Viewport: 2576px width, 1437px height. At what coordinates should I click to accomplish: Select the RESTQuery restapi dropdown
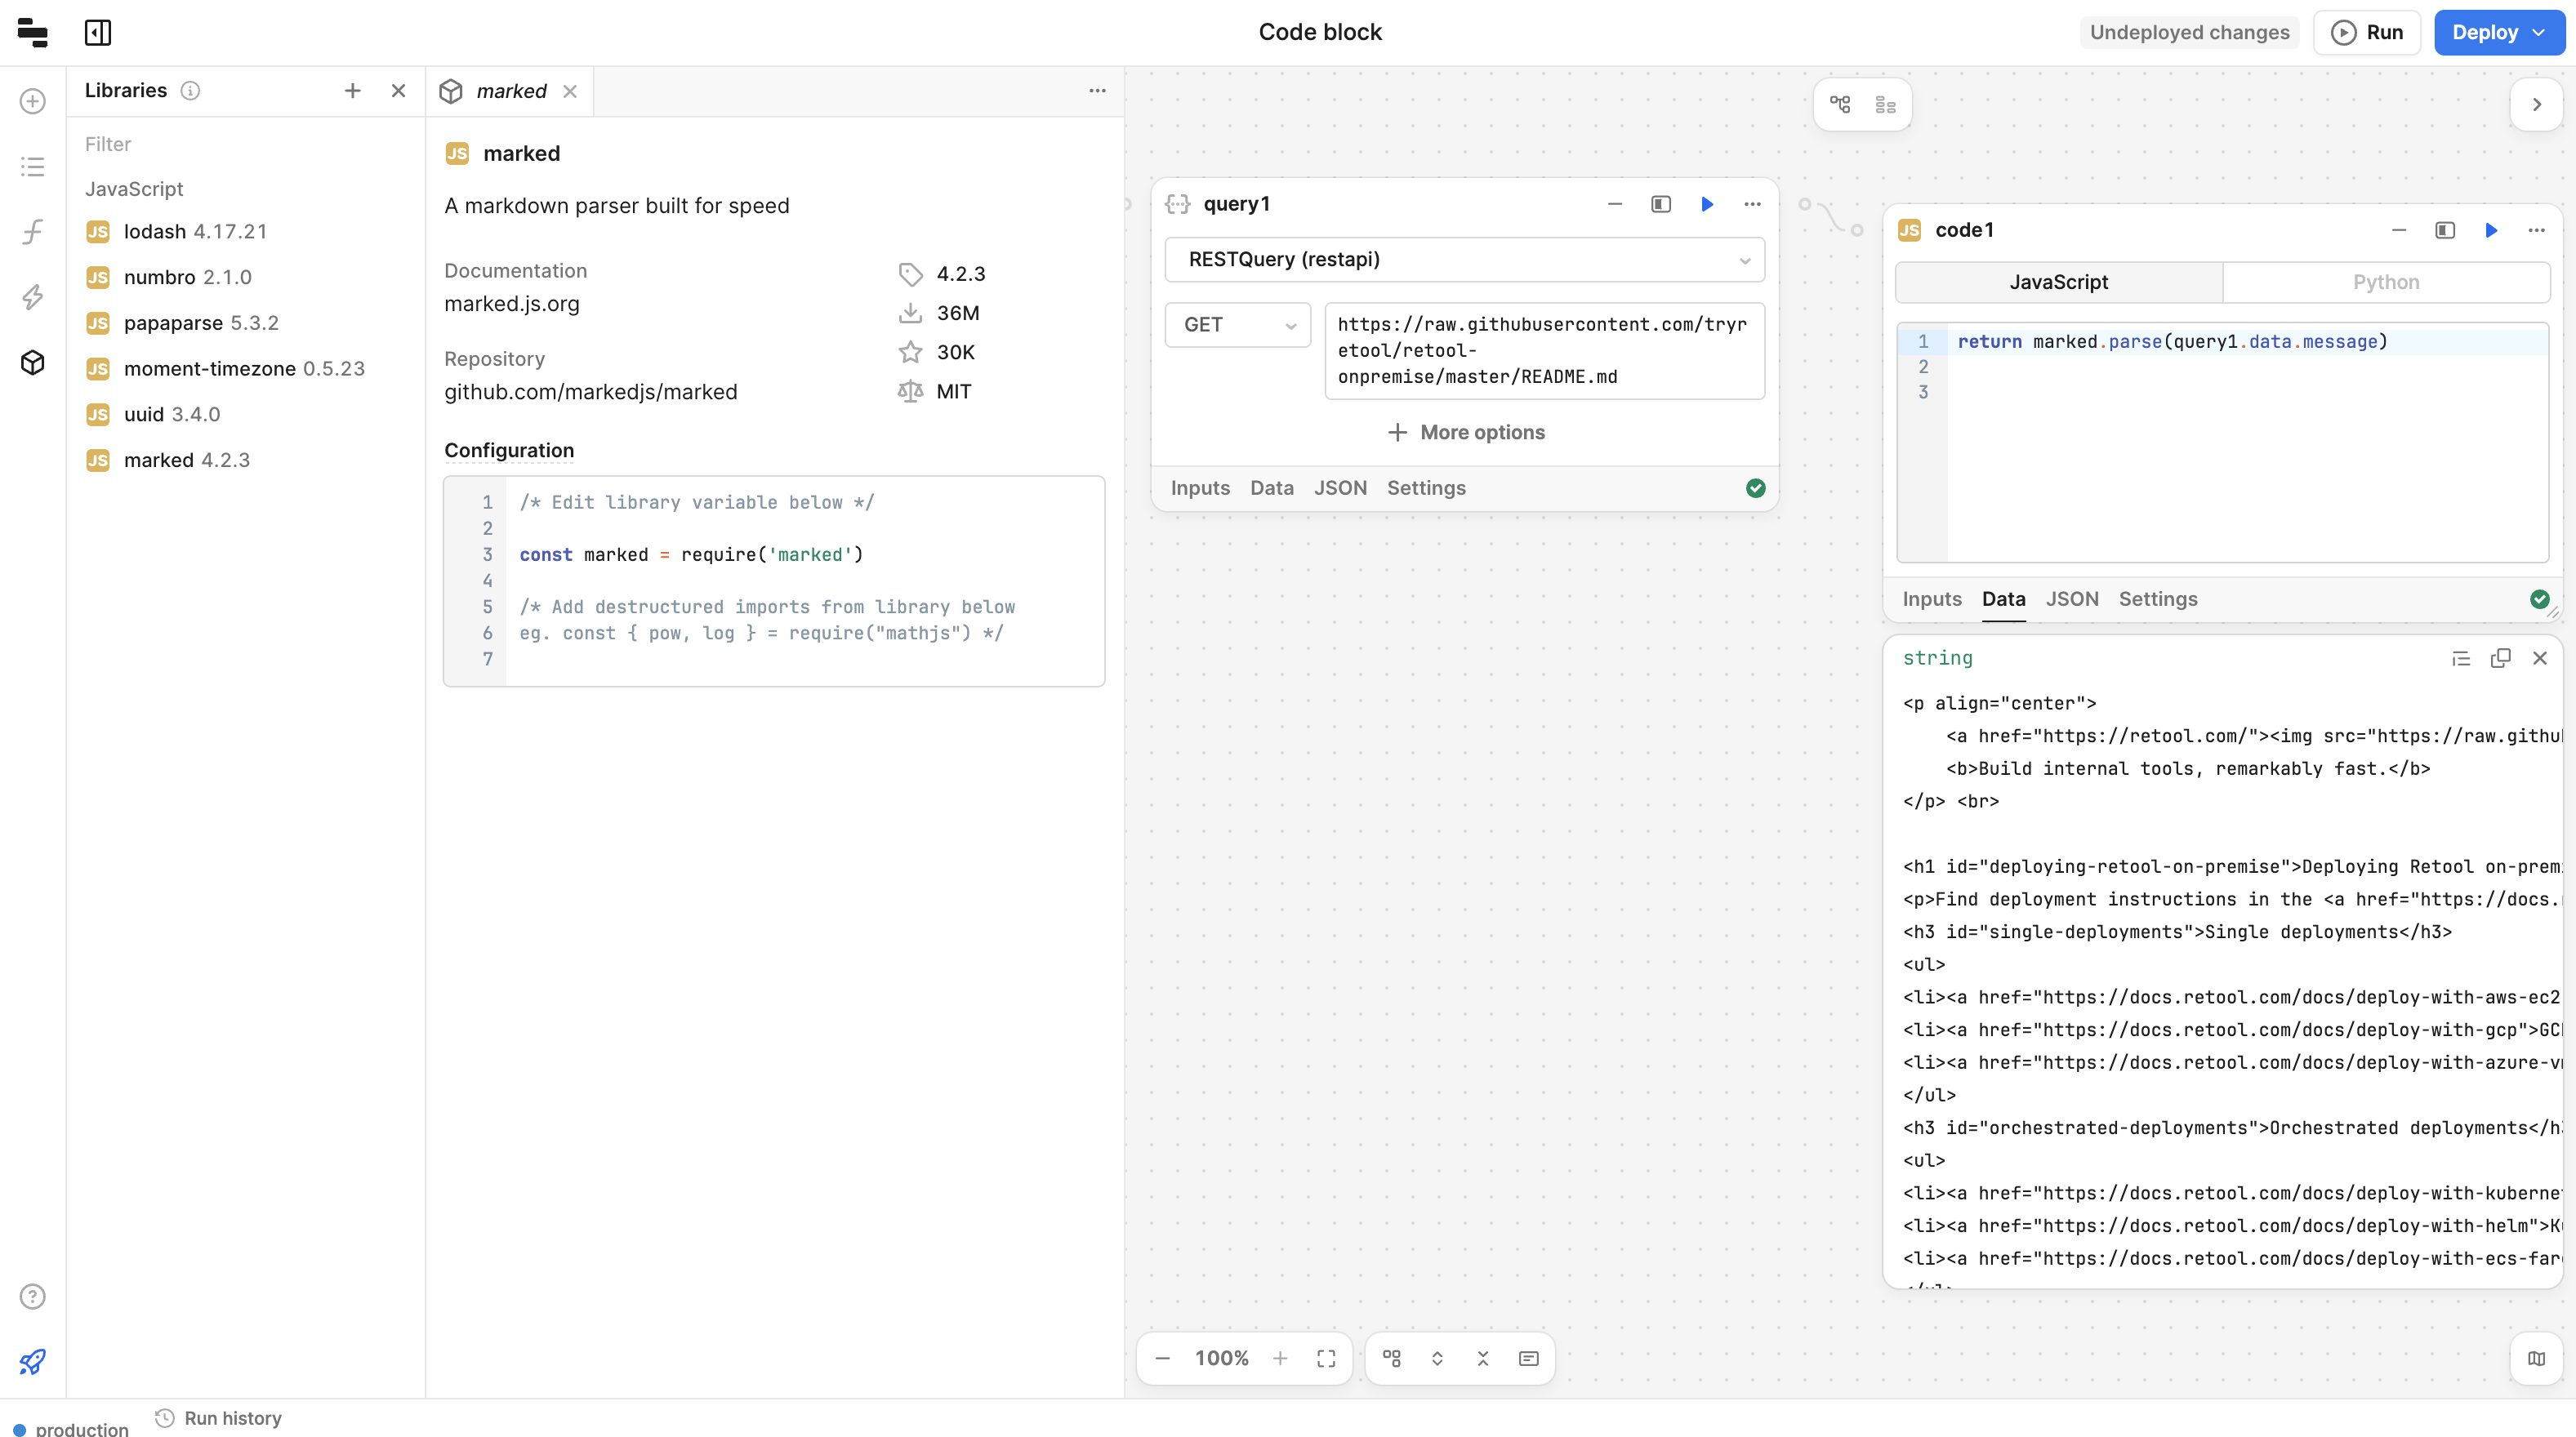click(1465, 258)
